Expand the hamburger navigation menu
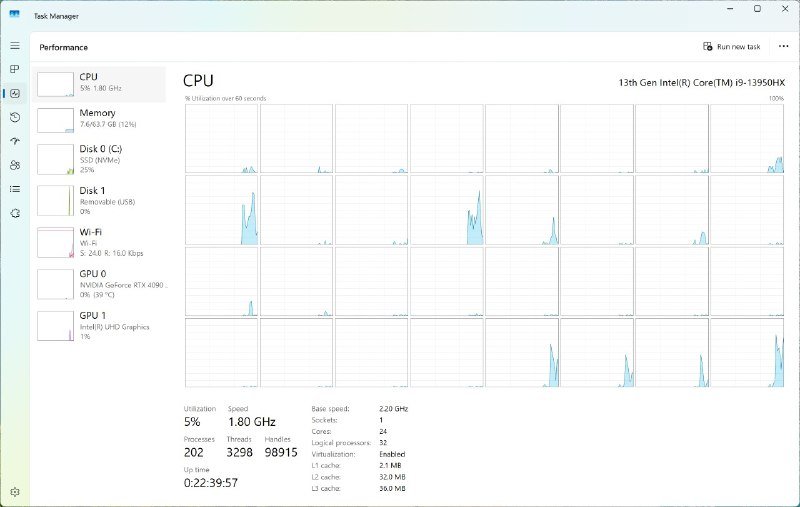The image size is (800, 507). pyautogui.click(x=15, y=46)
